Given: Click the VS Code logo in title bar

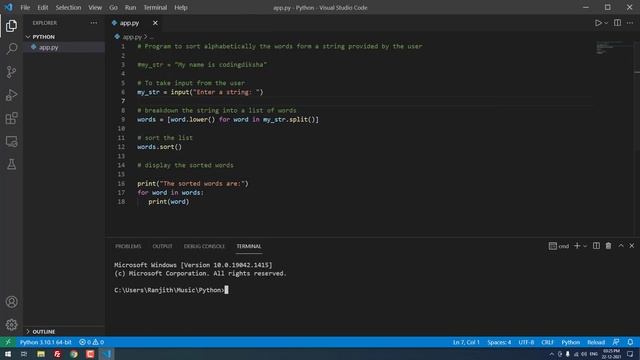Looking at the screenshot, I should [x=8, y=7].
